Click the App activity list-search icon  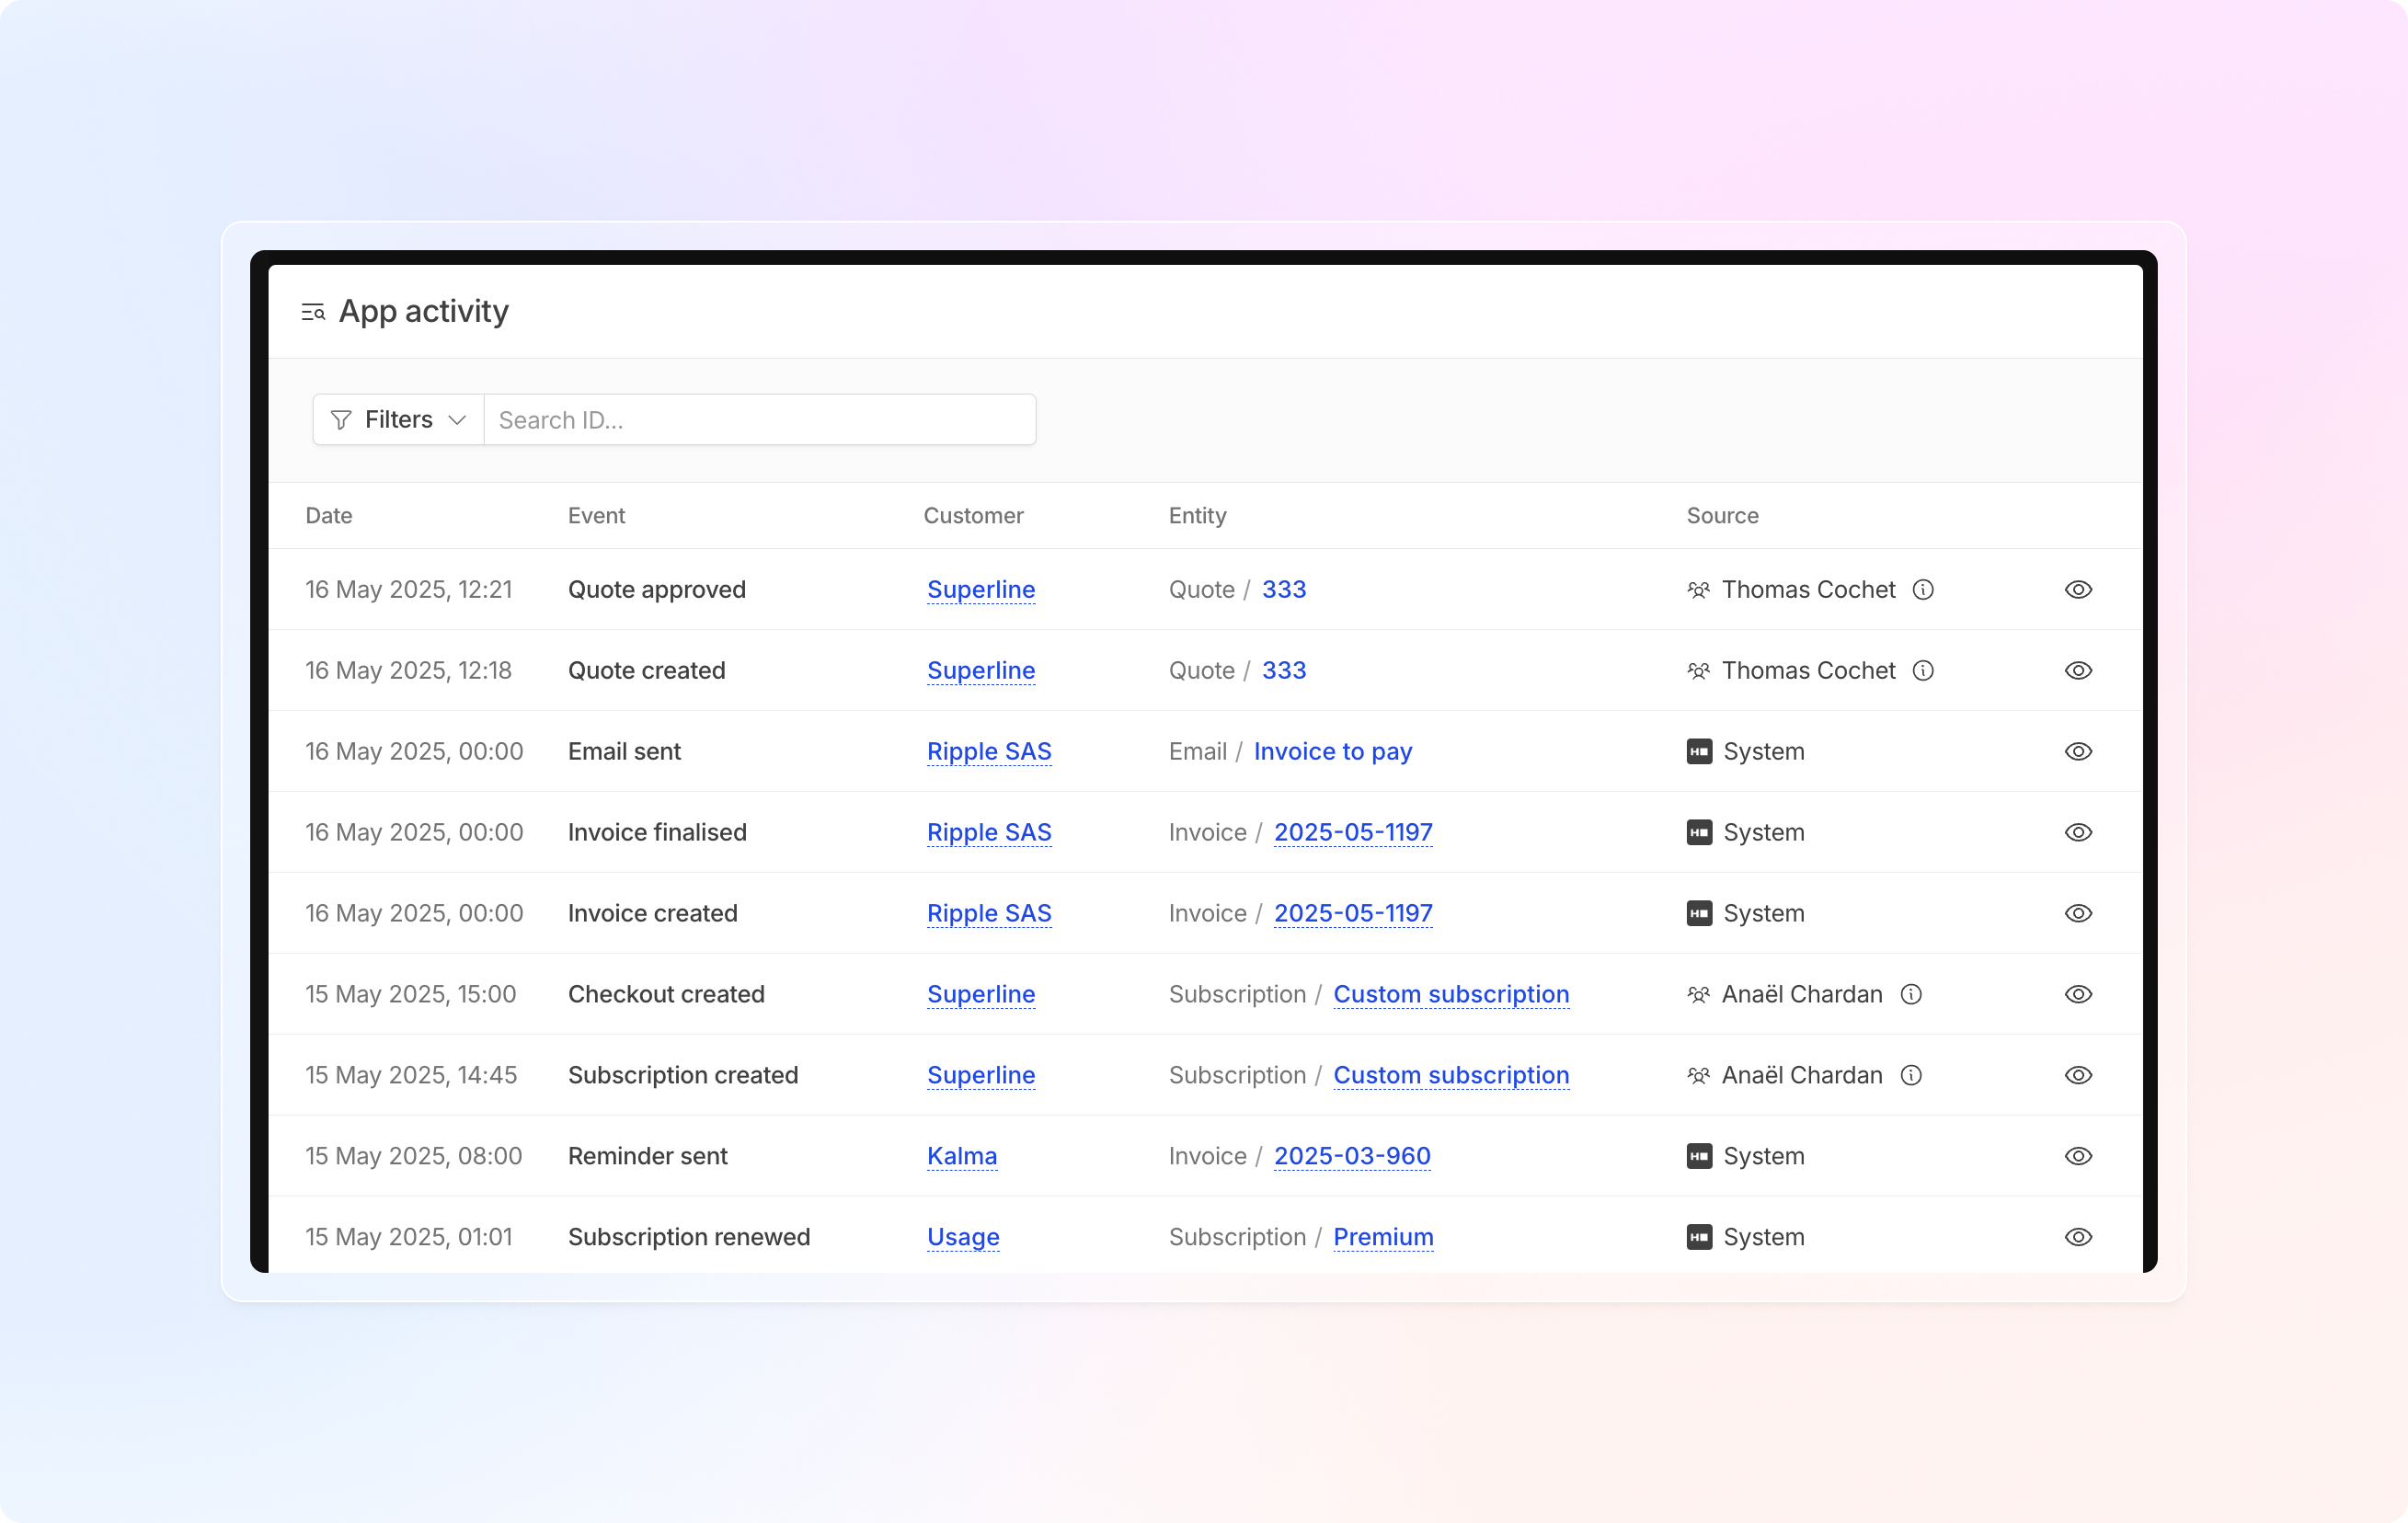tap(313, 312)
